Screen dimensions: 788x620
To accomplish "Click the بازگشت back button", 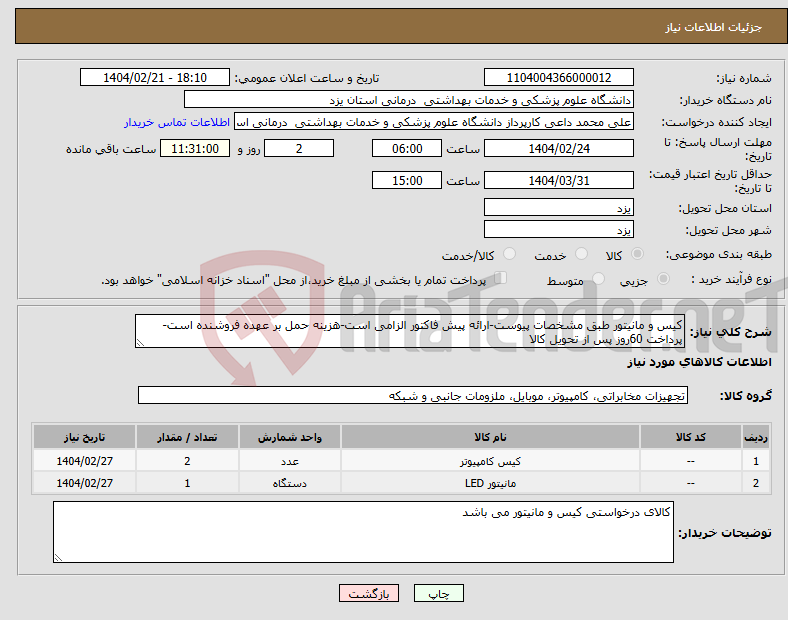I will click(369, 593).
